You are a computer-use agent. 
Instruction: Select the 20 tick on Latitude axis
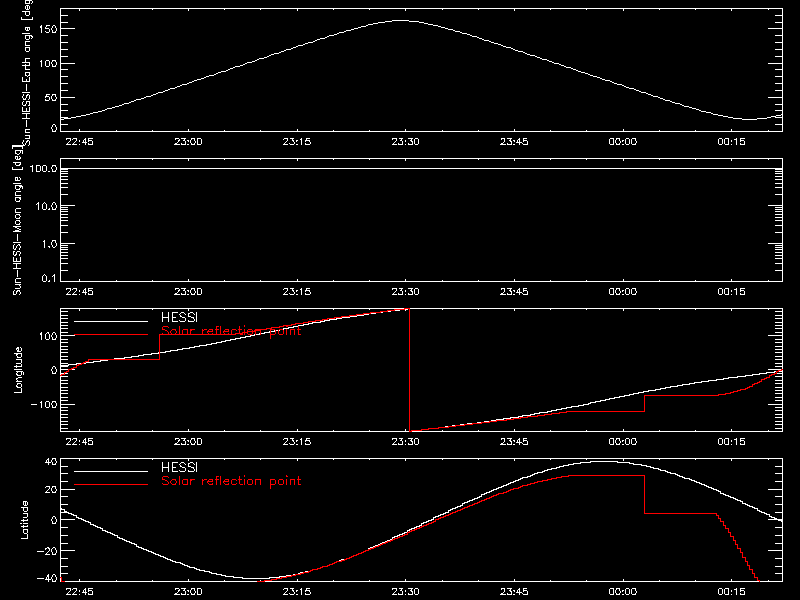(52, 490)
